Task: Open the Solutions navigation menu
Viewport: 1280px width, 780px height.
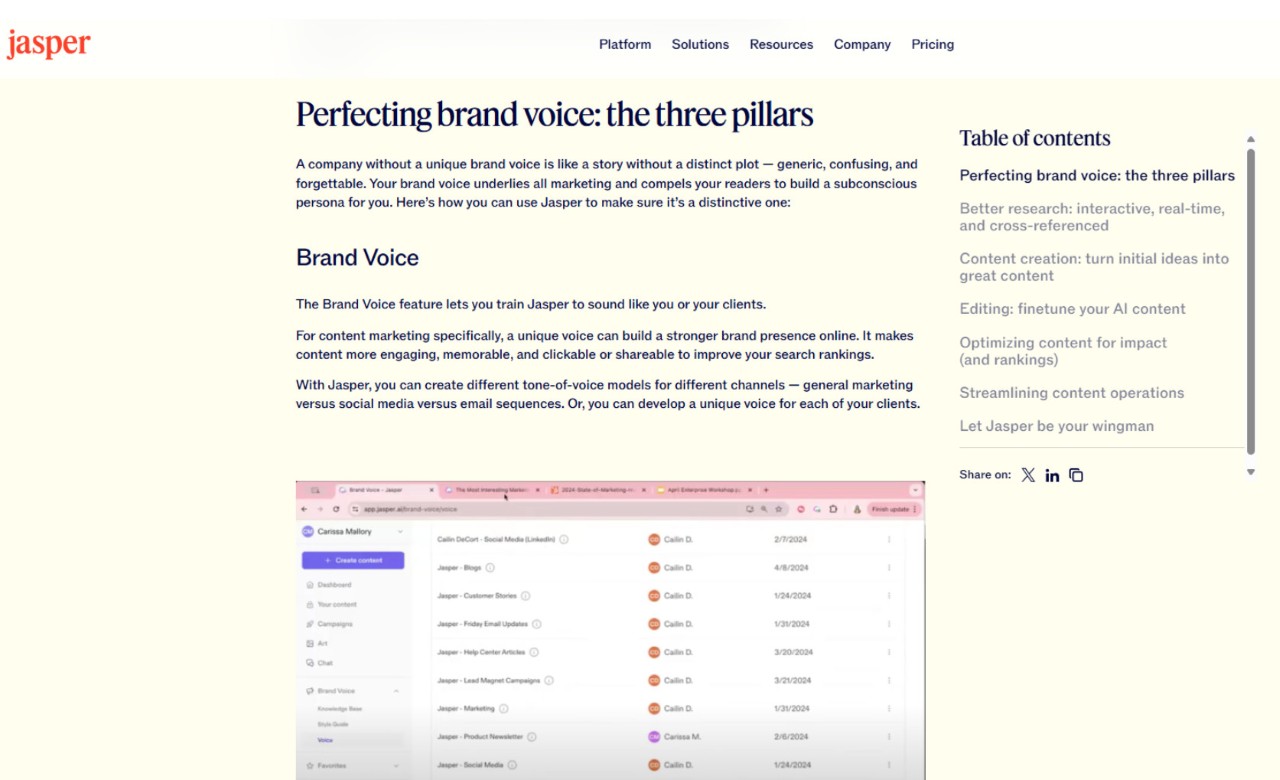Action: (x=700, y=44)
